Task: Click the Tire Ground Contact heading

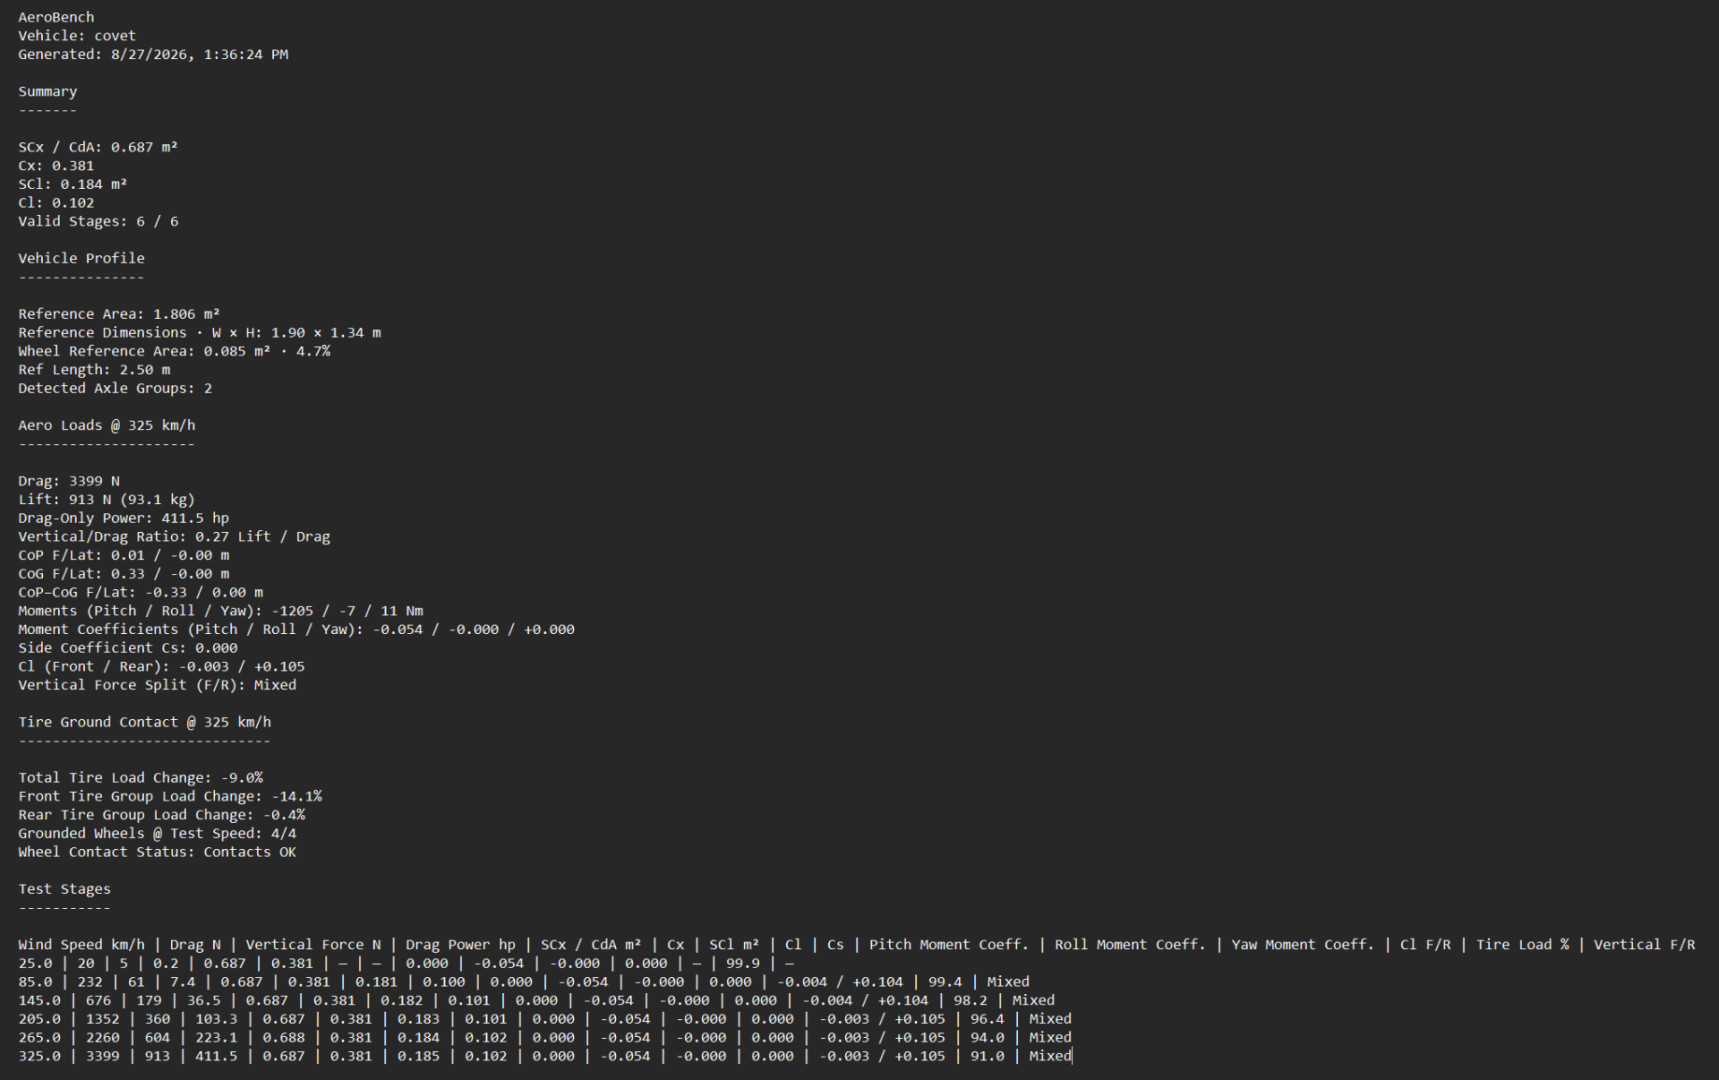Action: pos(145,722)
